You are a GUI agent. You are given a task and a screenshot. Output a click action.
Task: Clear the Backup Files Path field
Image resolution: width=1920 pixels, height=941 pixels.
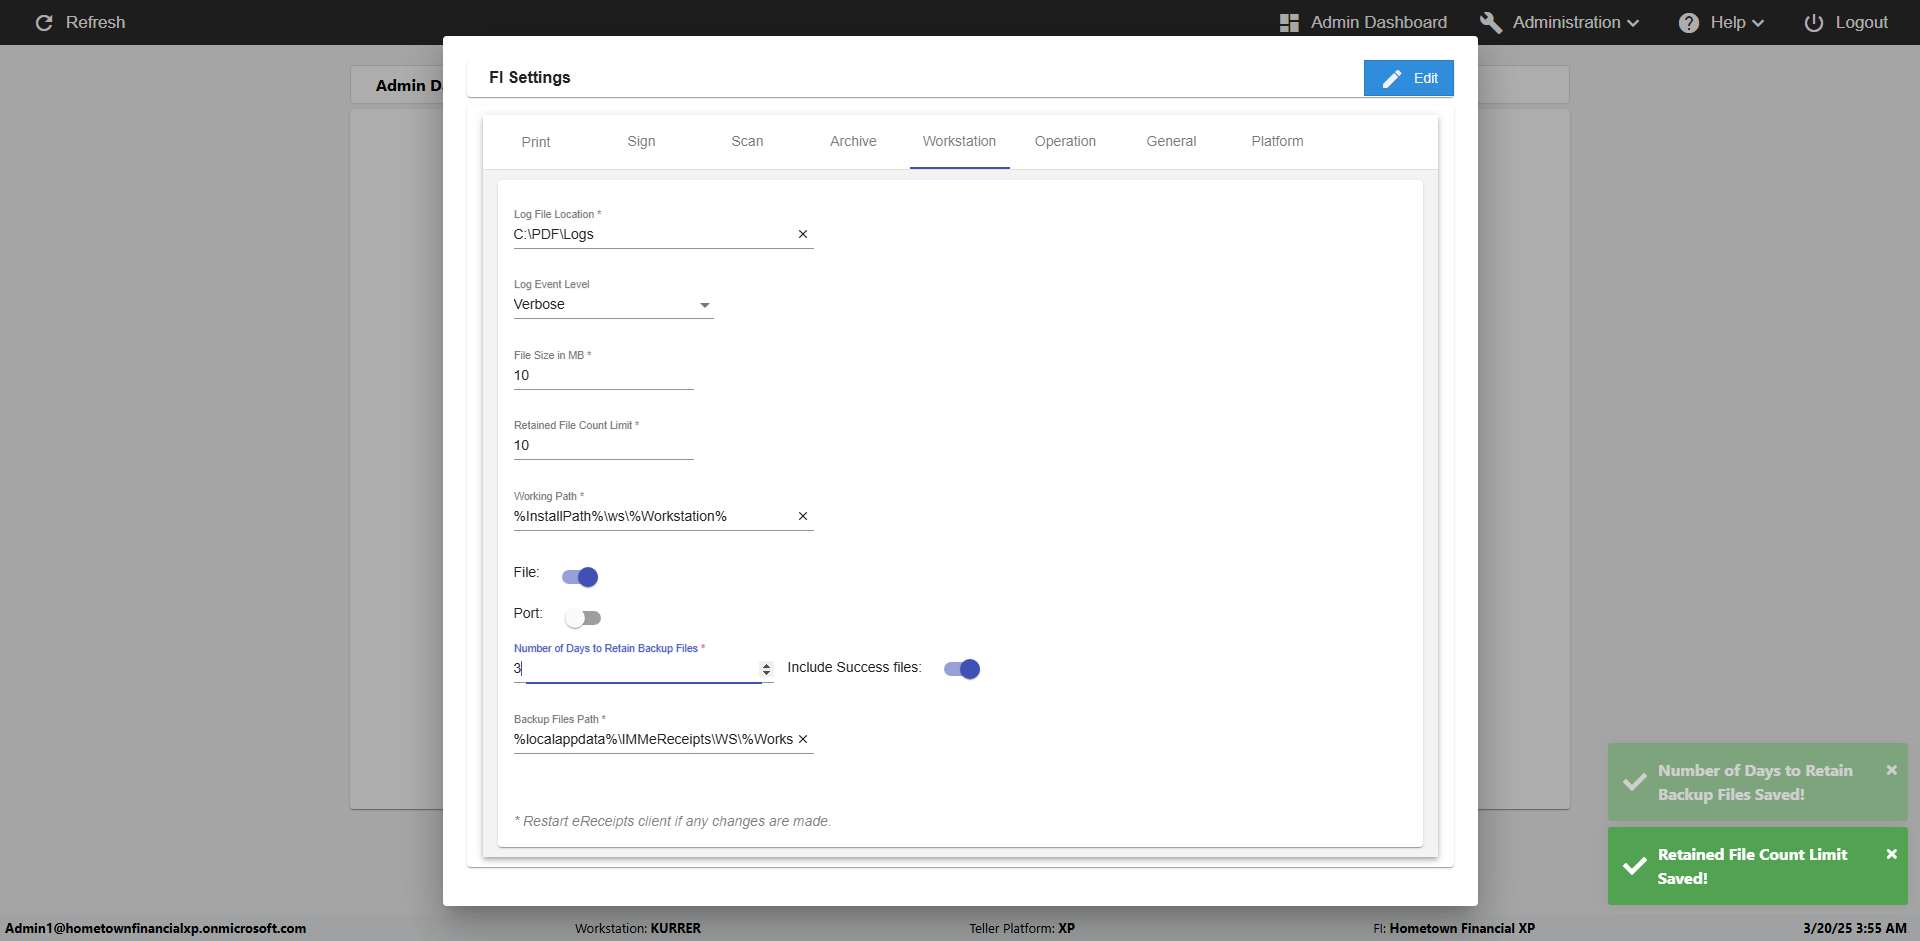tap(802, 739)
